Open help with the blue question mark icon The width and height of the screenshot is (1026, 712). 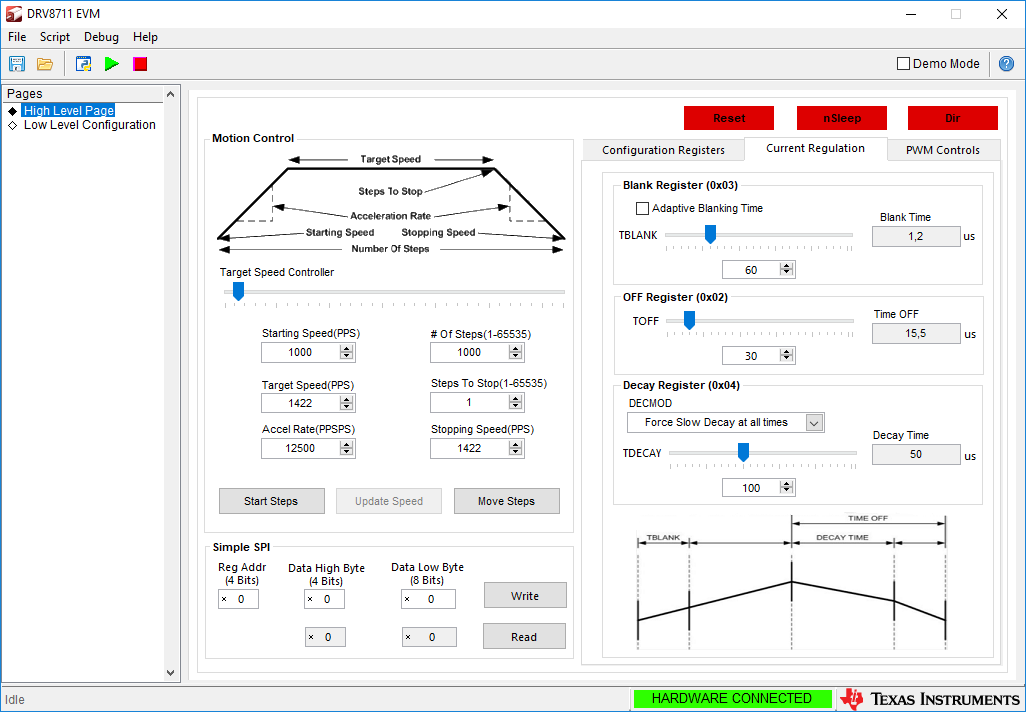click(1006, 63)
